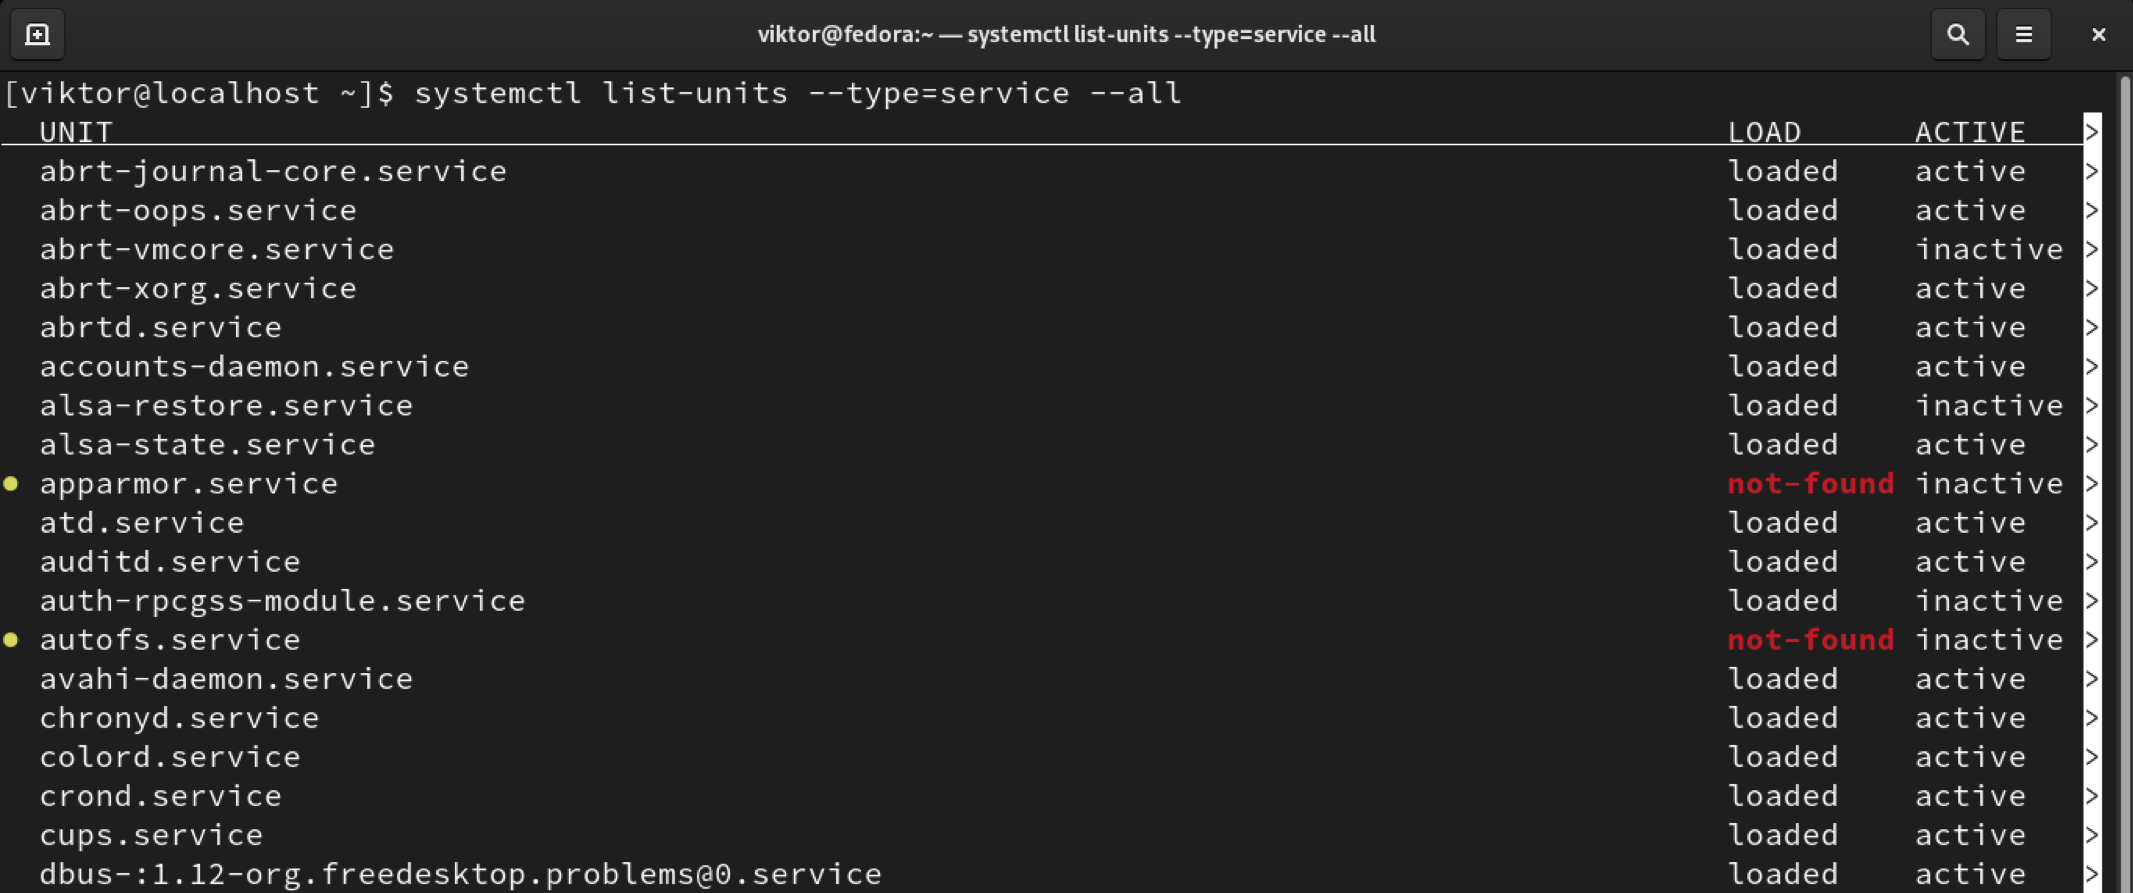The height and width of the screenshot is (893, 2133).
Task: Open a new terminal tab
Action: coord(37,35)
